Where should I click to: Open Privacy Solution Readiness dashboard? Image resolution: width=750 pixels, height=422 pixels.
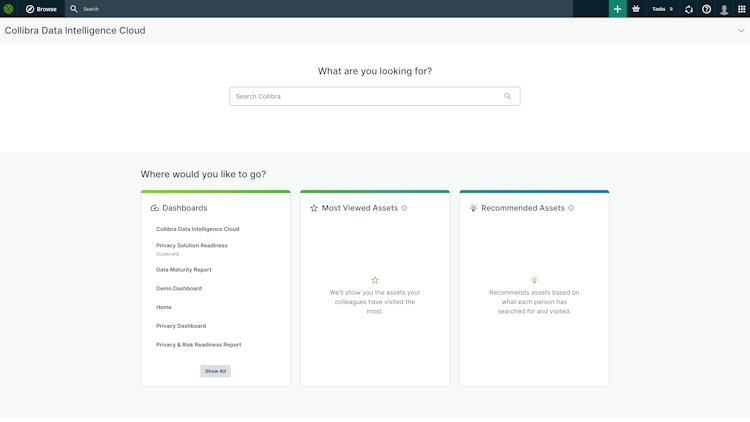point(192,245)
